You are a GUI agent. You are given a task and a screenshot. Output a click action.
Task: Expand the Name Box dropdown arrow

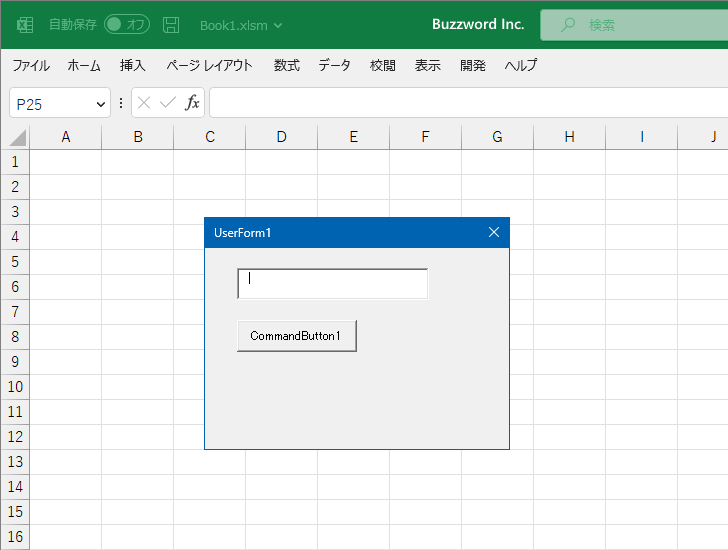coord(100,104)
